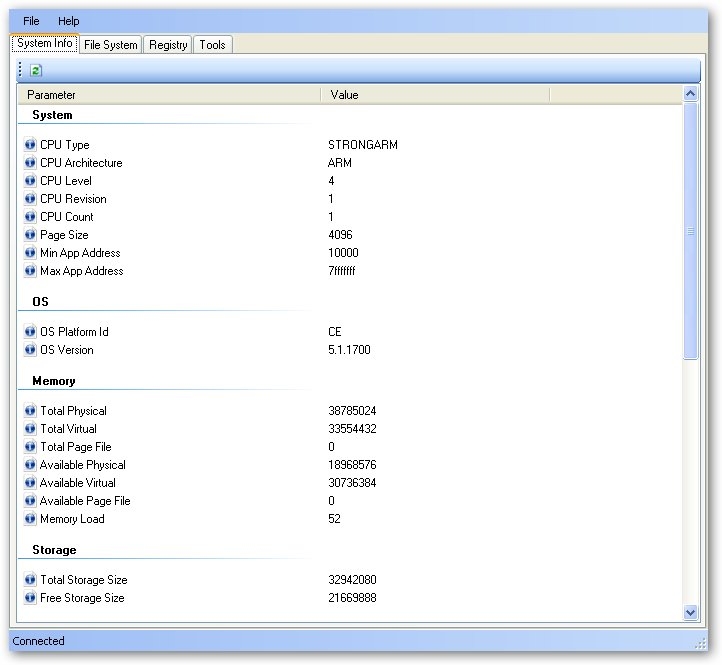Image resolution: width=722 pixels, height=665 pixels.
Task: Click the 30736384 available virtual value
Action: 352,483
